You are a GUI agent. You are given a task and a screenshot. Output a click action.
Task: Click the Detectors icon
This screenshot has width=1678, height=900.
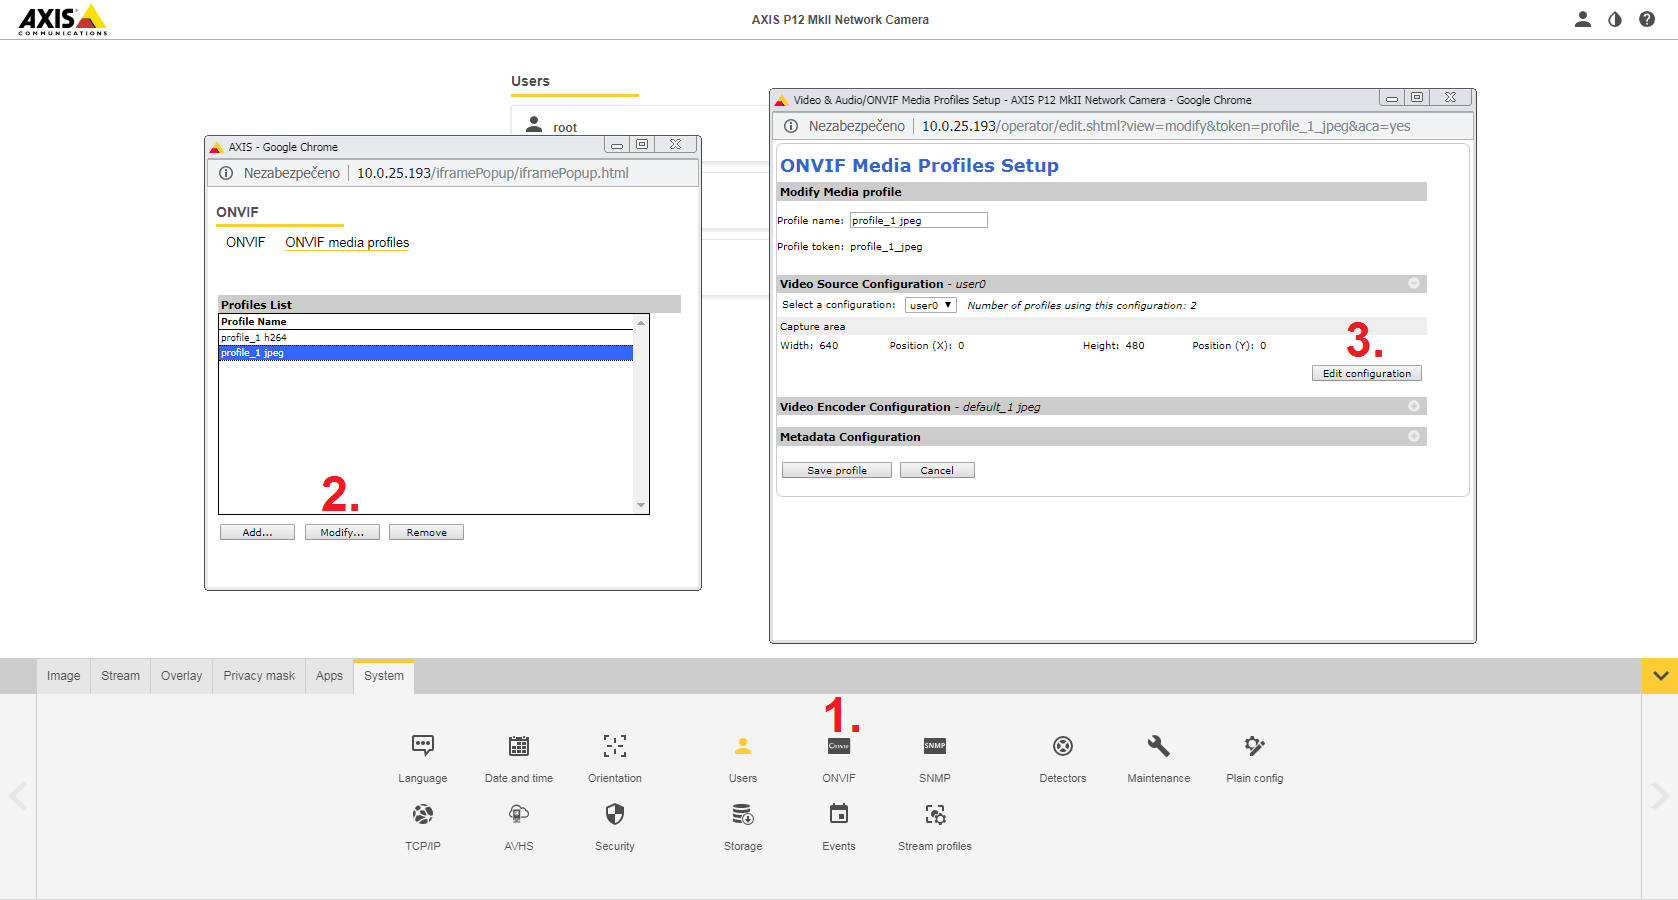click(1062, 747)
